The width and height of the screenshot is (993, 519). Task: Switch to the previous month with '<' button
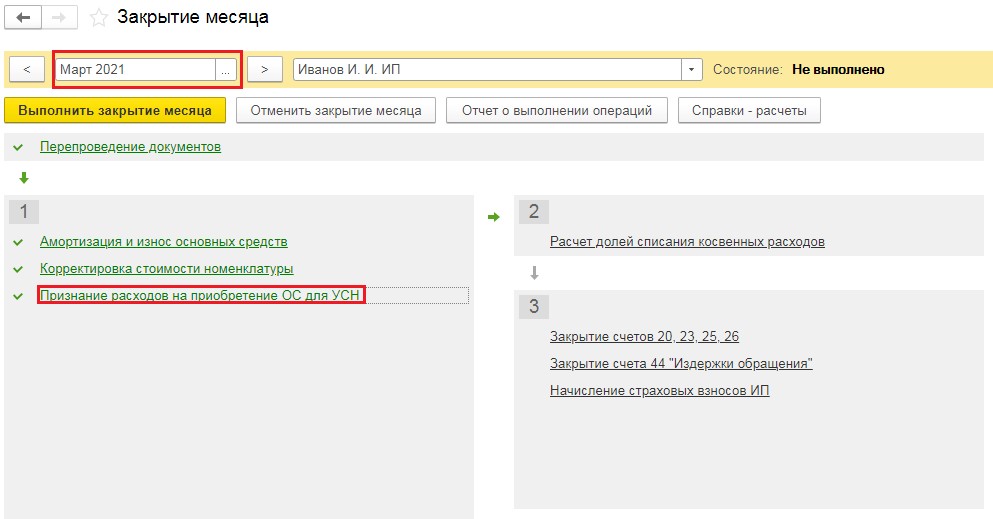click(27, 70)
